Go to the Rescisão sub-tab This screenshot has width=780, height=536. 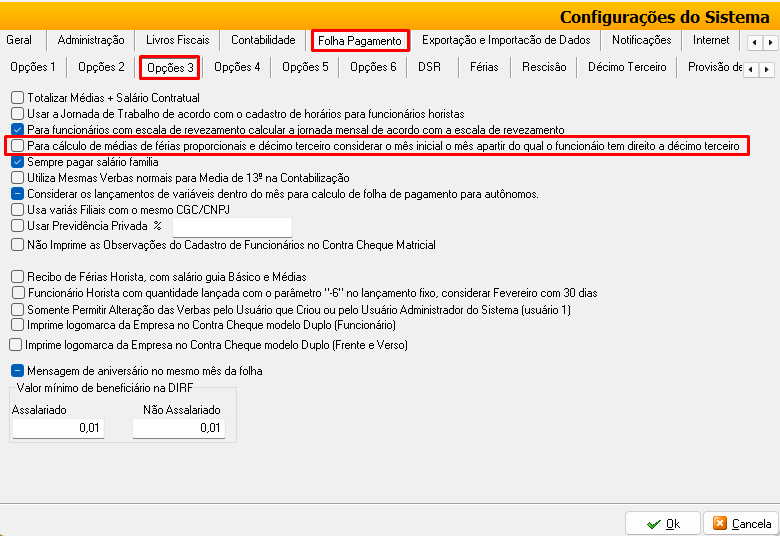[x=544, y=67]
